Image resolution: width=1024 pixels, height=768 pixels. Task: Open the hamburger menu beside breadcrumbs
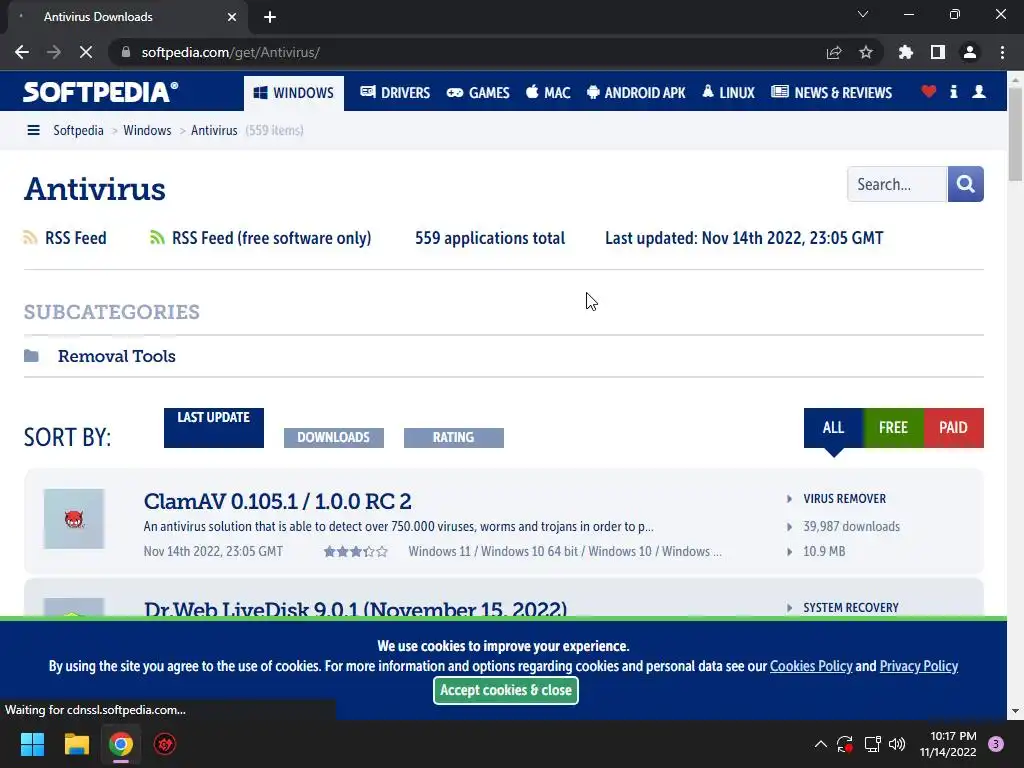click(x=33, y=131)
